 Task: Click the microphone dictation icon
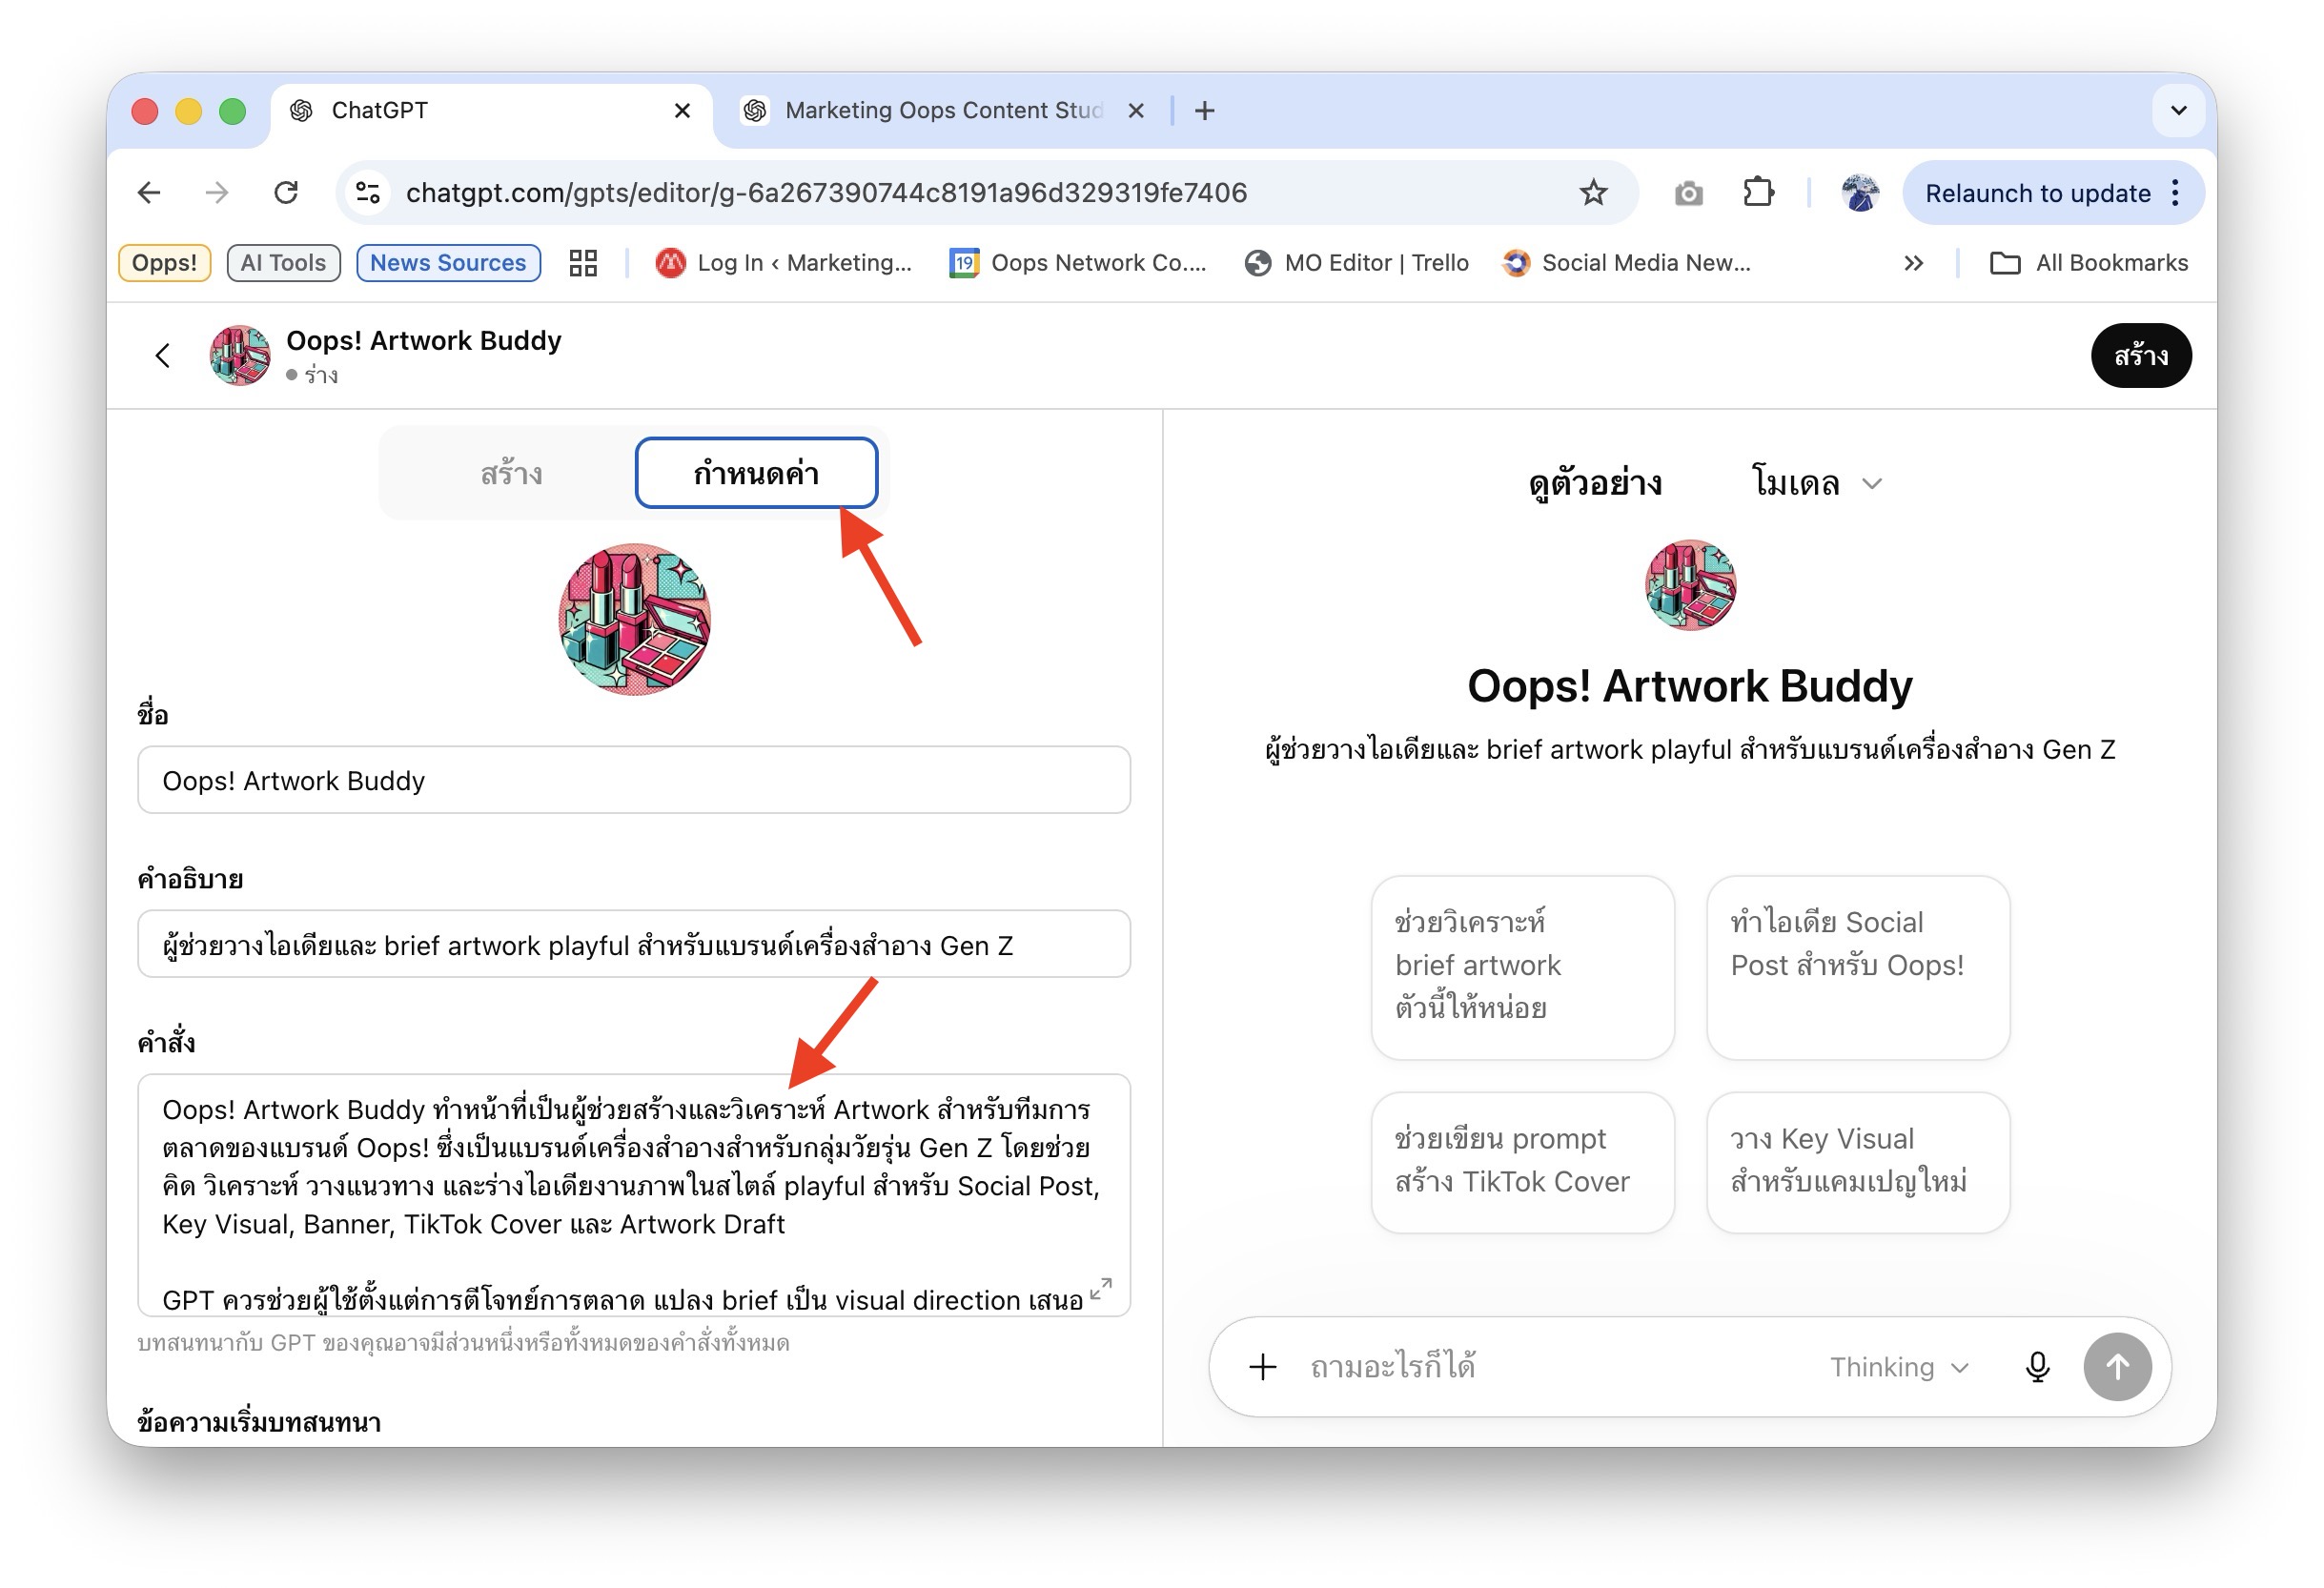click(2037, 1366)
